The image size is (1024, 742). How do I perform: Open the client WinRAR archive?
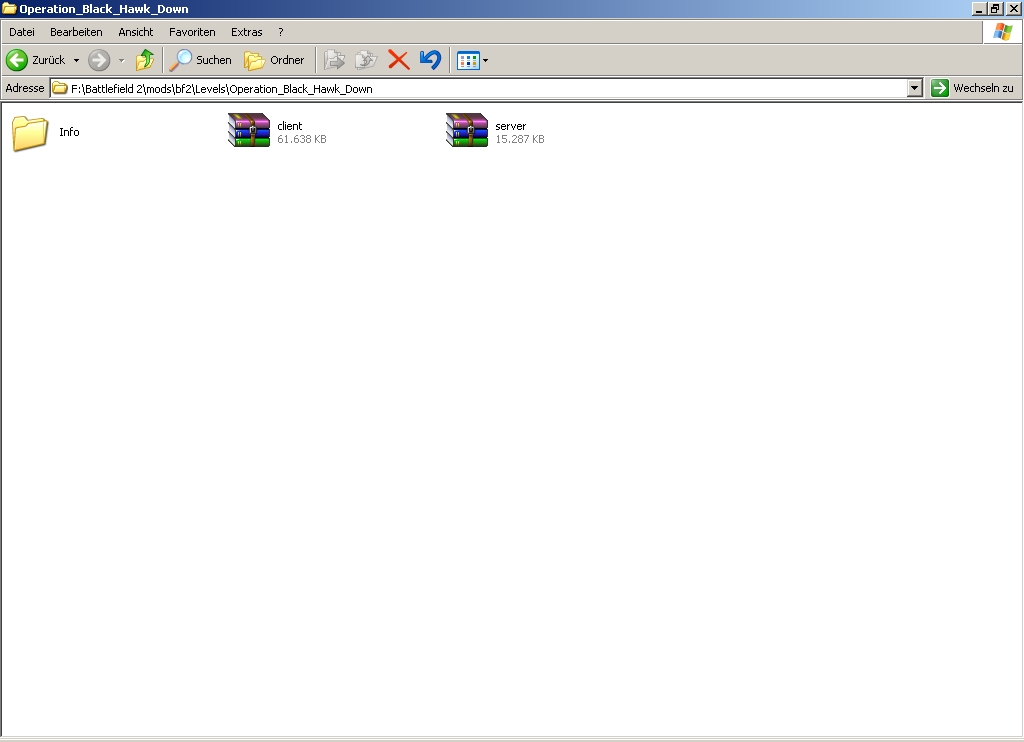[249, 131]
